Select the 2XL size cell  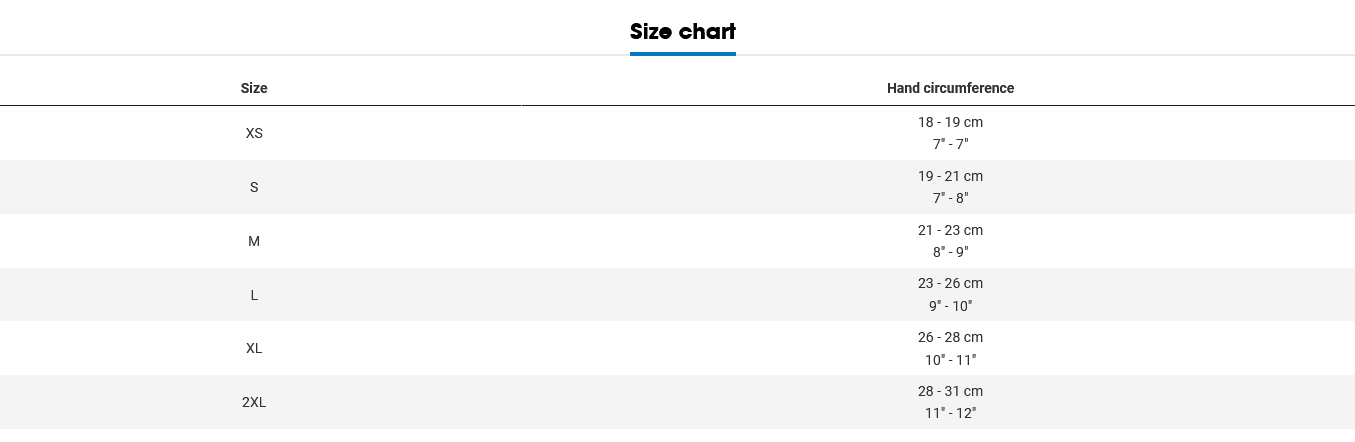[254, 402]
